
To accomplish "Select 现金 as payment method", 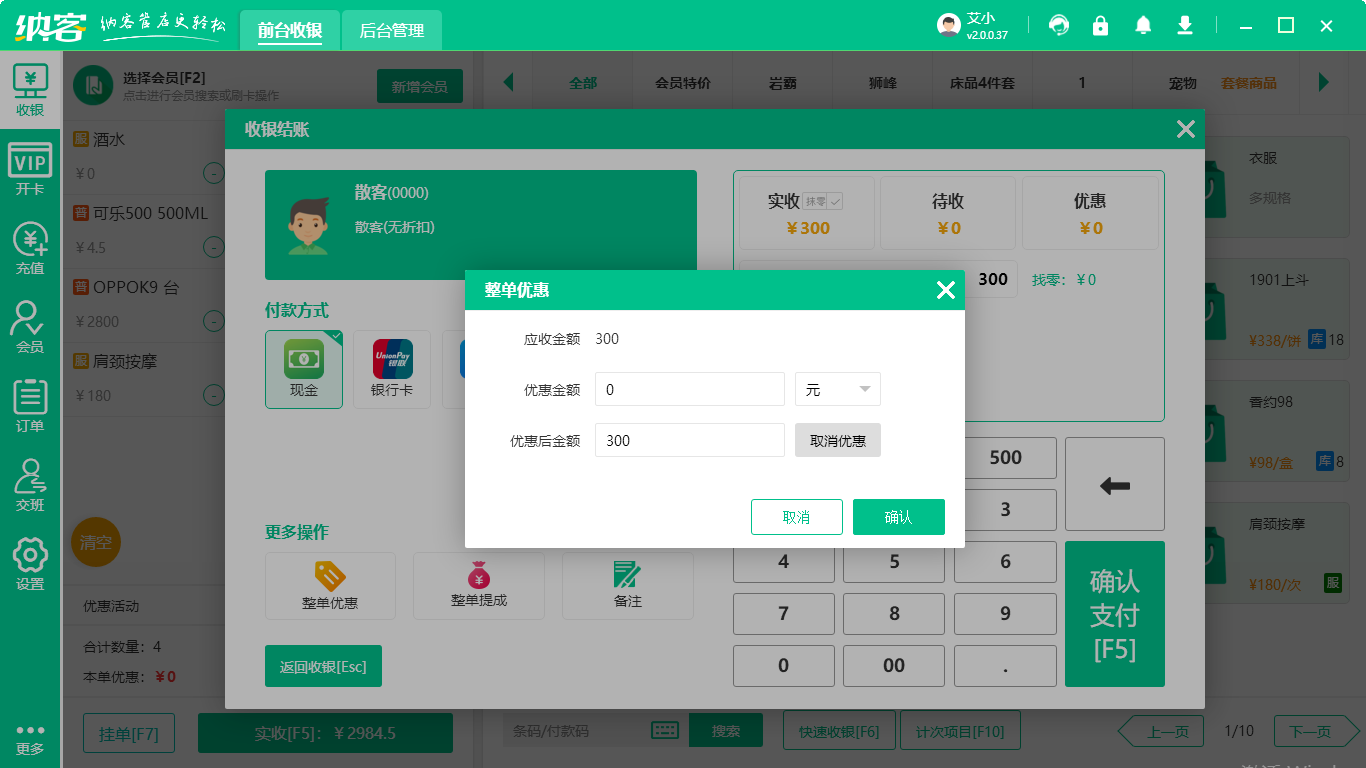I will (x=304, y=369).
